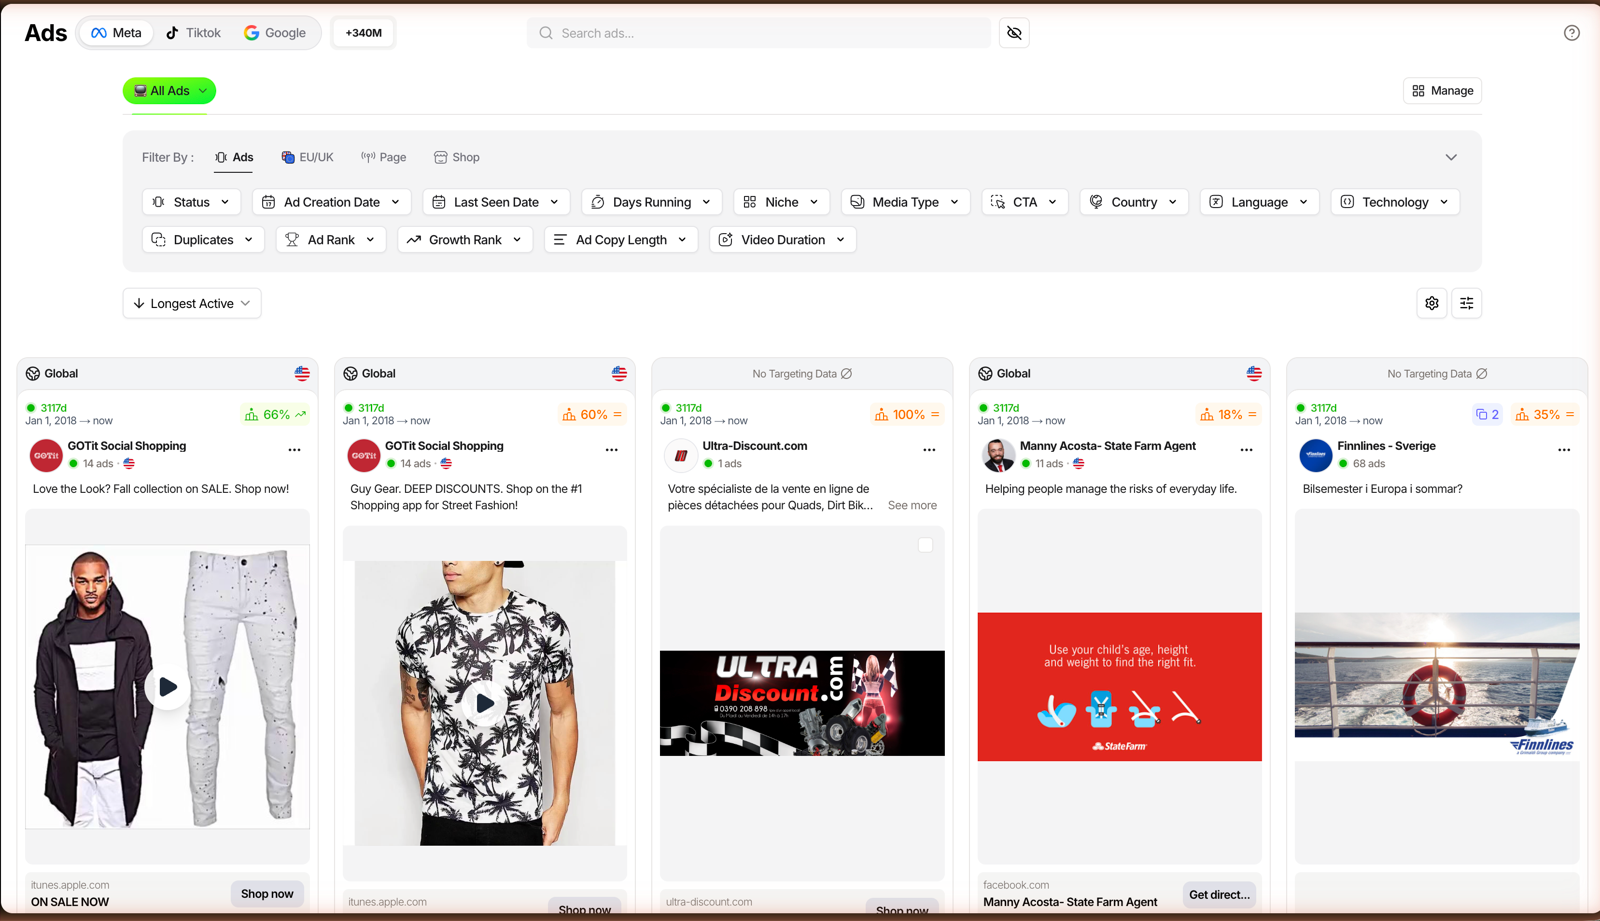Viewport: 1600px width, 921px height.
Task: Play the palm-print shirt video ad
Action: (x=485, y=703)
